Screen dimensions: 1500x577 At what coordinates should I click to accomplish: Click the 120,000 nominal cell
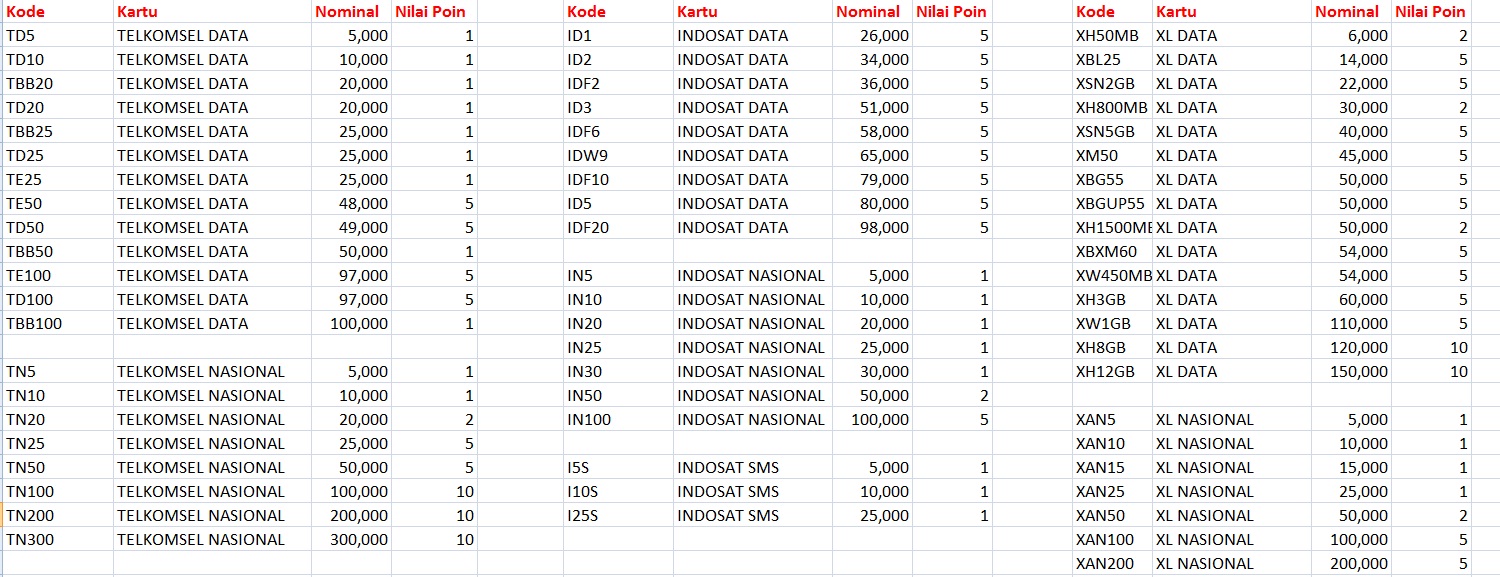click(x=1351, y=347)
